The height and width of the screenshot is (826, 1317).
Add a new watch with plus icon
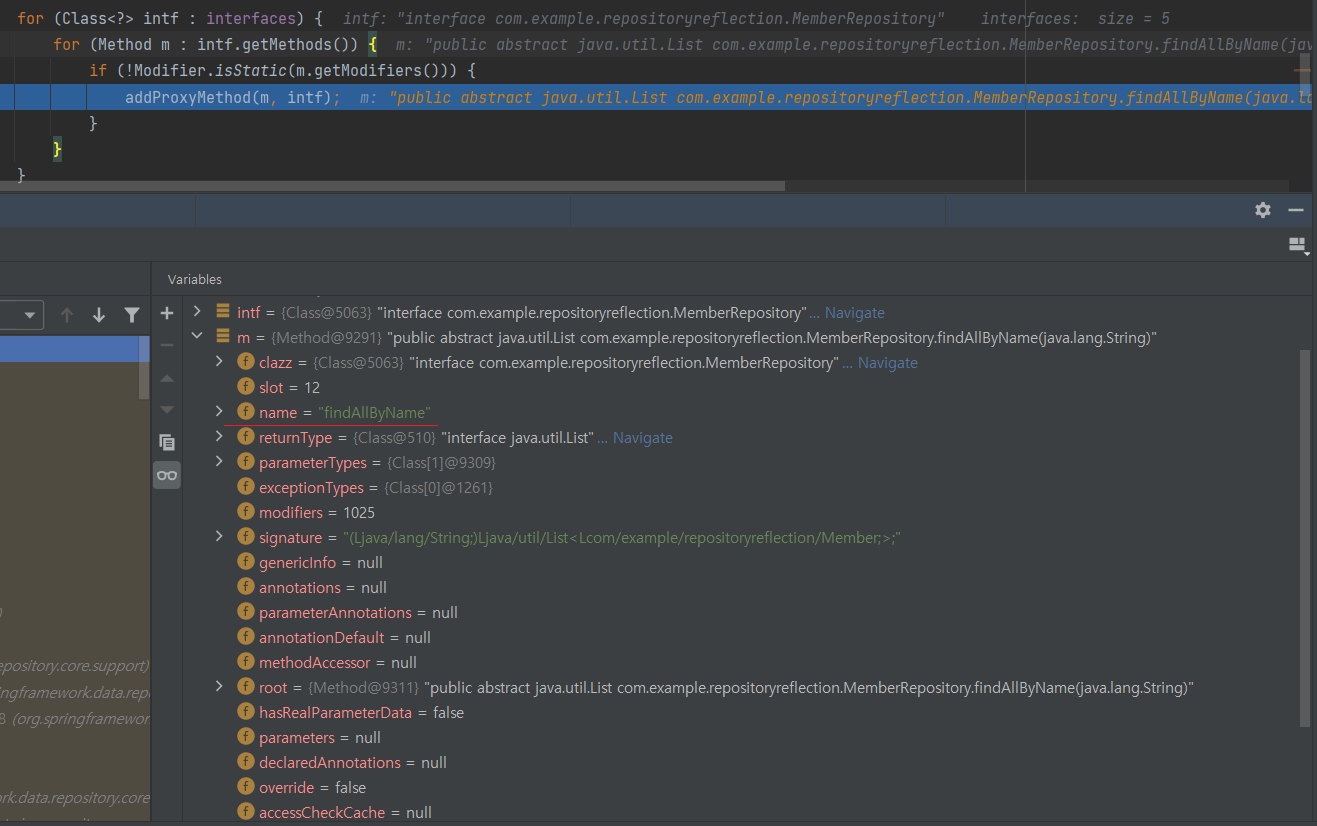[167, 313]
